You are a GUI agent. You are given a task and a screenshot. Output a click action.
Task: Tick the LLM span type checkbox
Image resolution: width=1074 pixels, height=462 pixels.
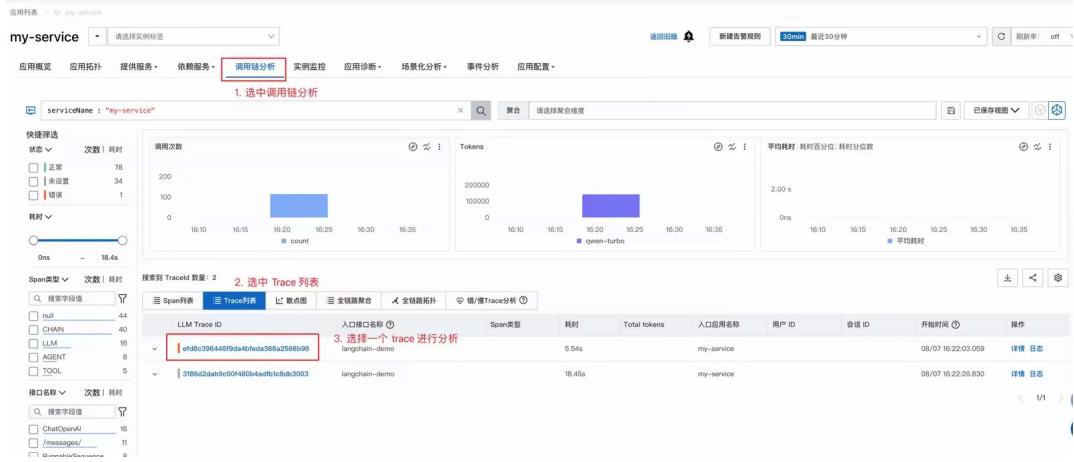[34, 343]
